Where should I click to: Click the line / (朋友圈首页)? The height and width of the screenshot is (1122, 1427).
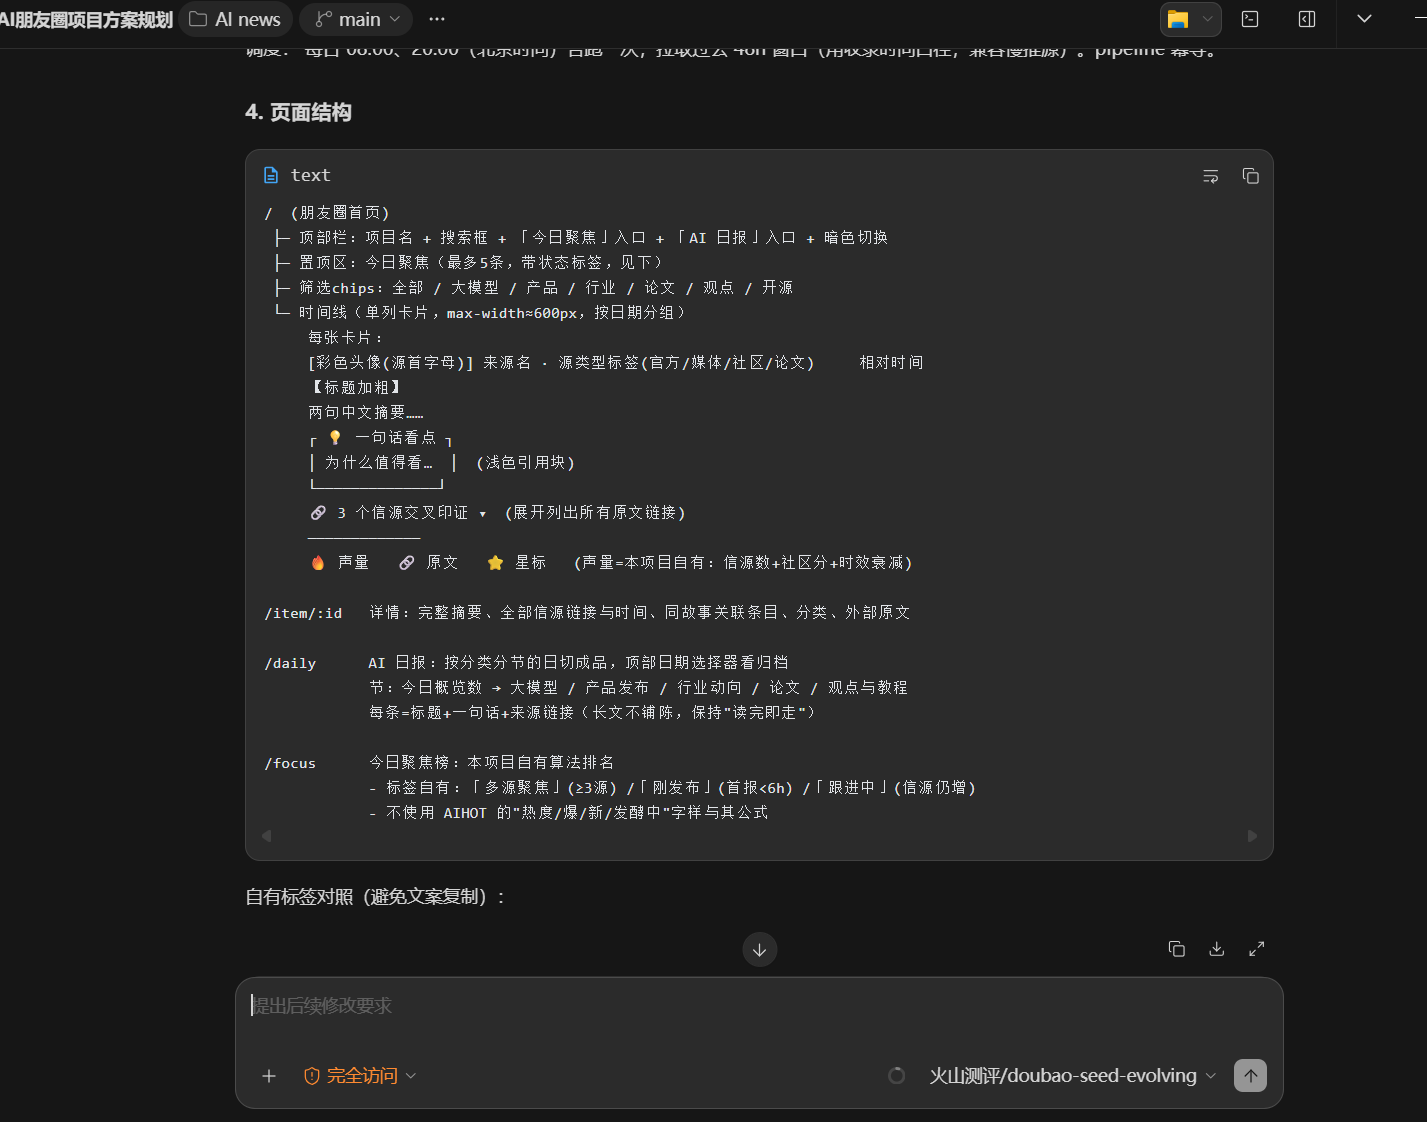click(x=327, y=213)
